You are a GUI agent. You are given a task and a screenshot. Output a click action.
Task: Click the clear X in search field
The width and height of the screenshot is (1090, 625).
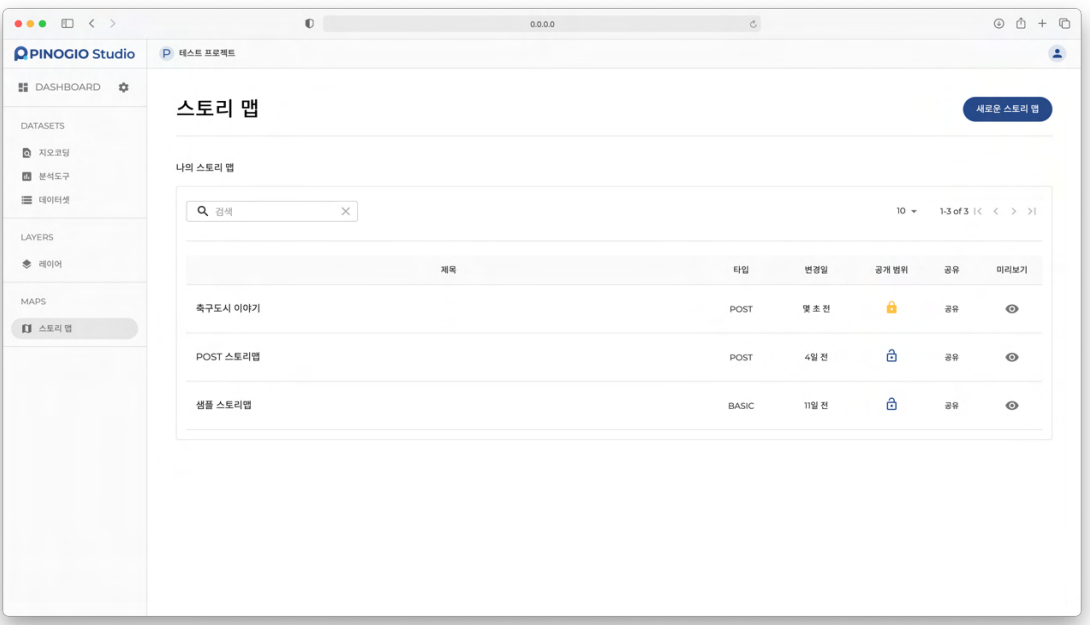[x=346, y=211]
